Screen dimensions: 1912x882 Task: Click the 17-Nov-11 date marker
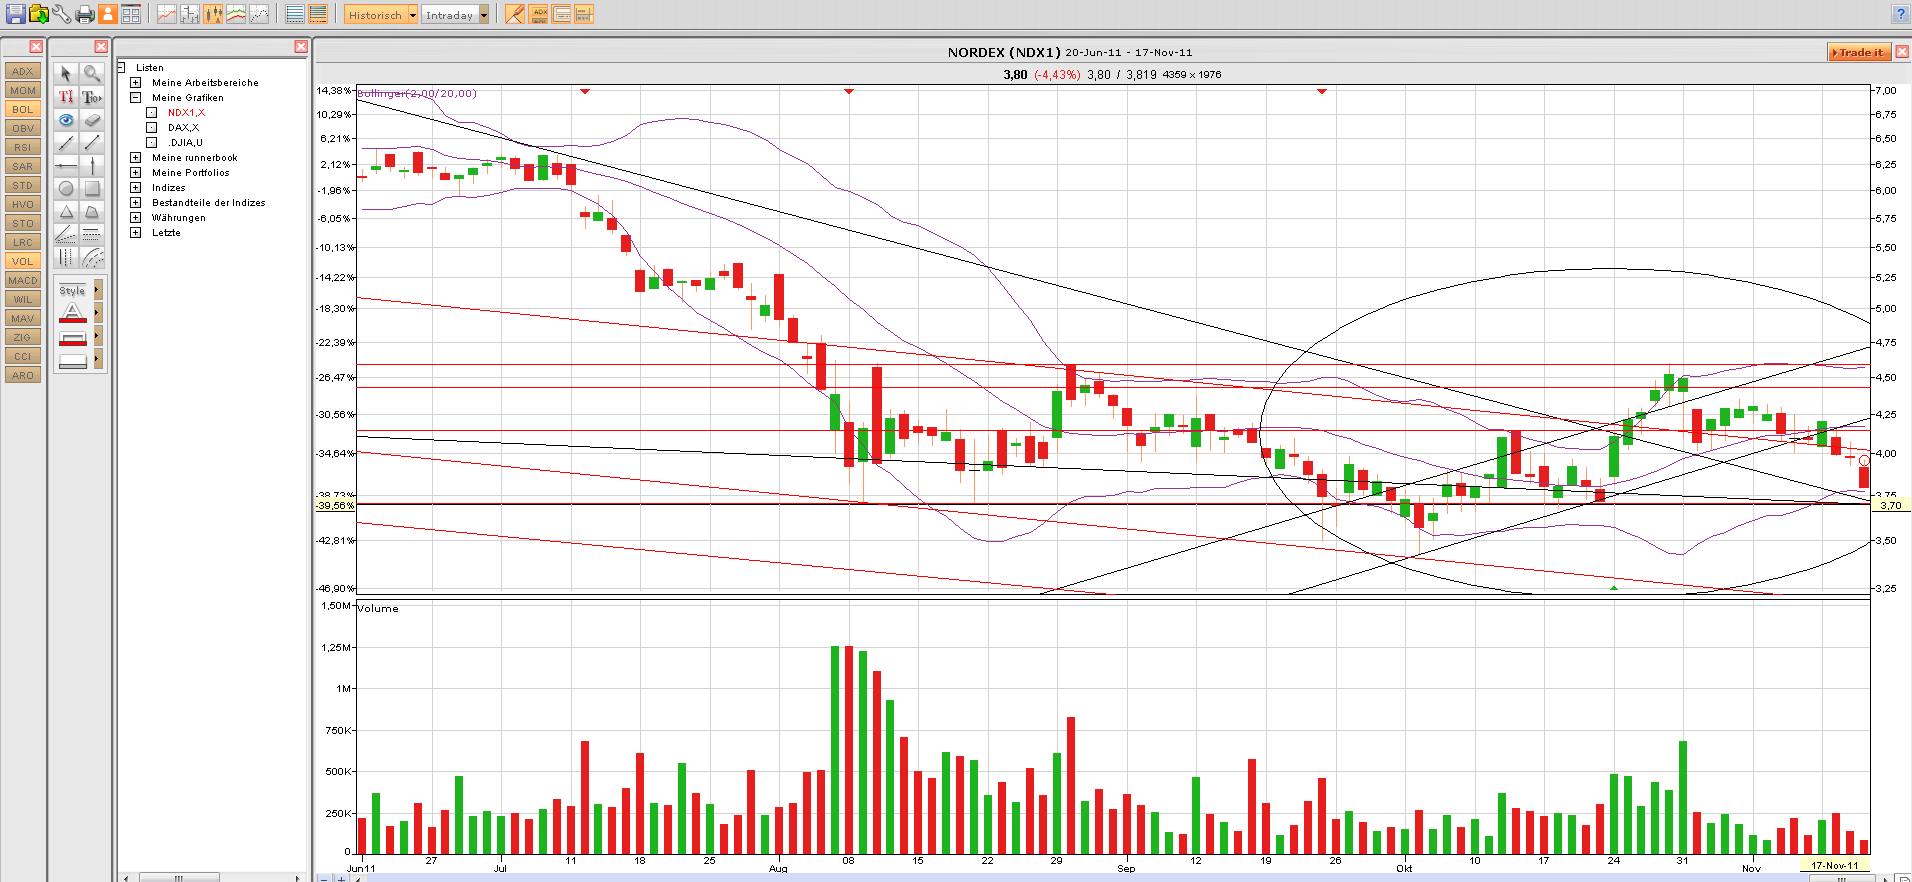(x=1835, y=866)
